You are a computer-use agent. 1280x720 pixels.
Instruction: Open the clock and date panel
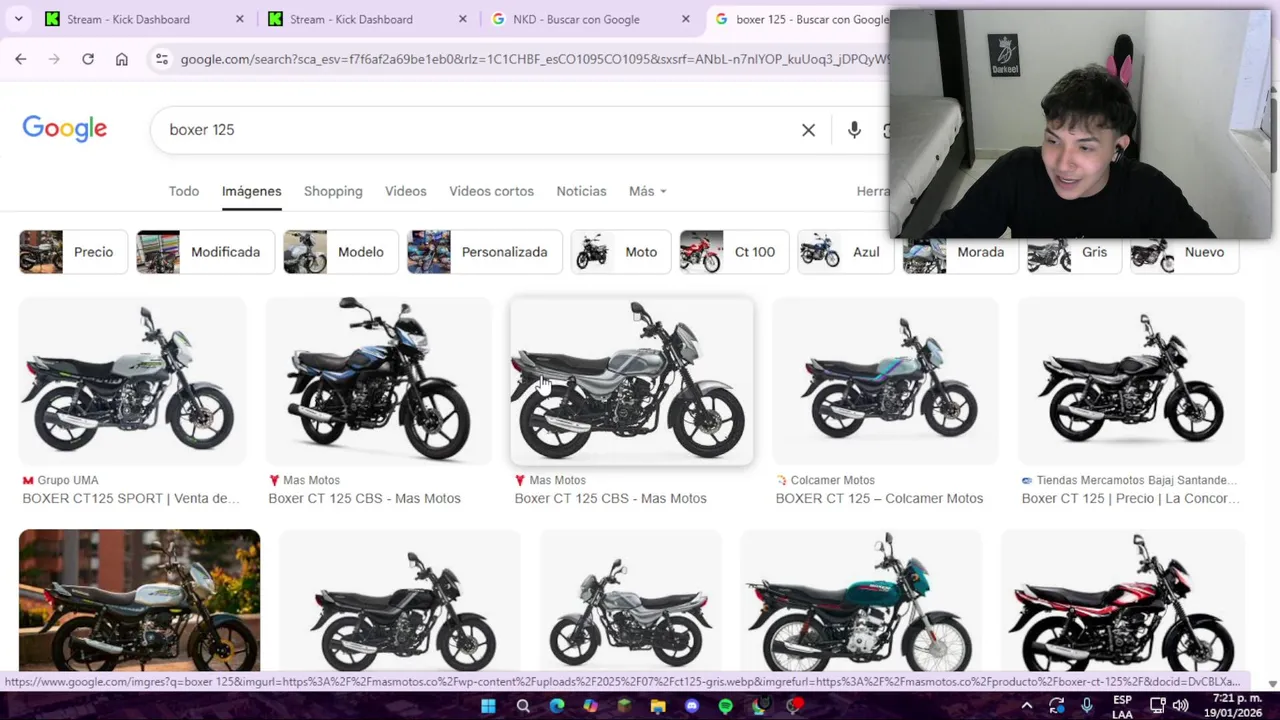tap(1235, 706)
